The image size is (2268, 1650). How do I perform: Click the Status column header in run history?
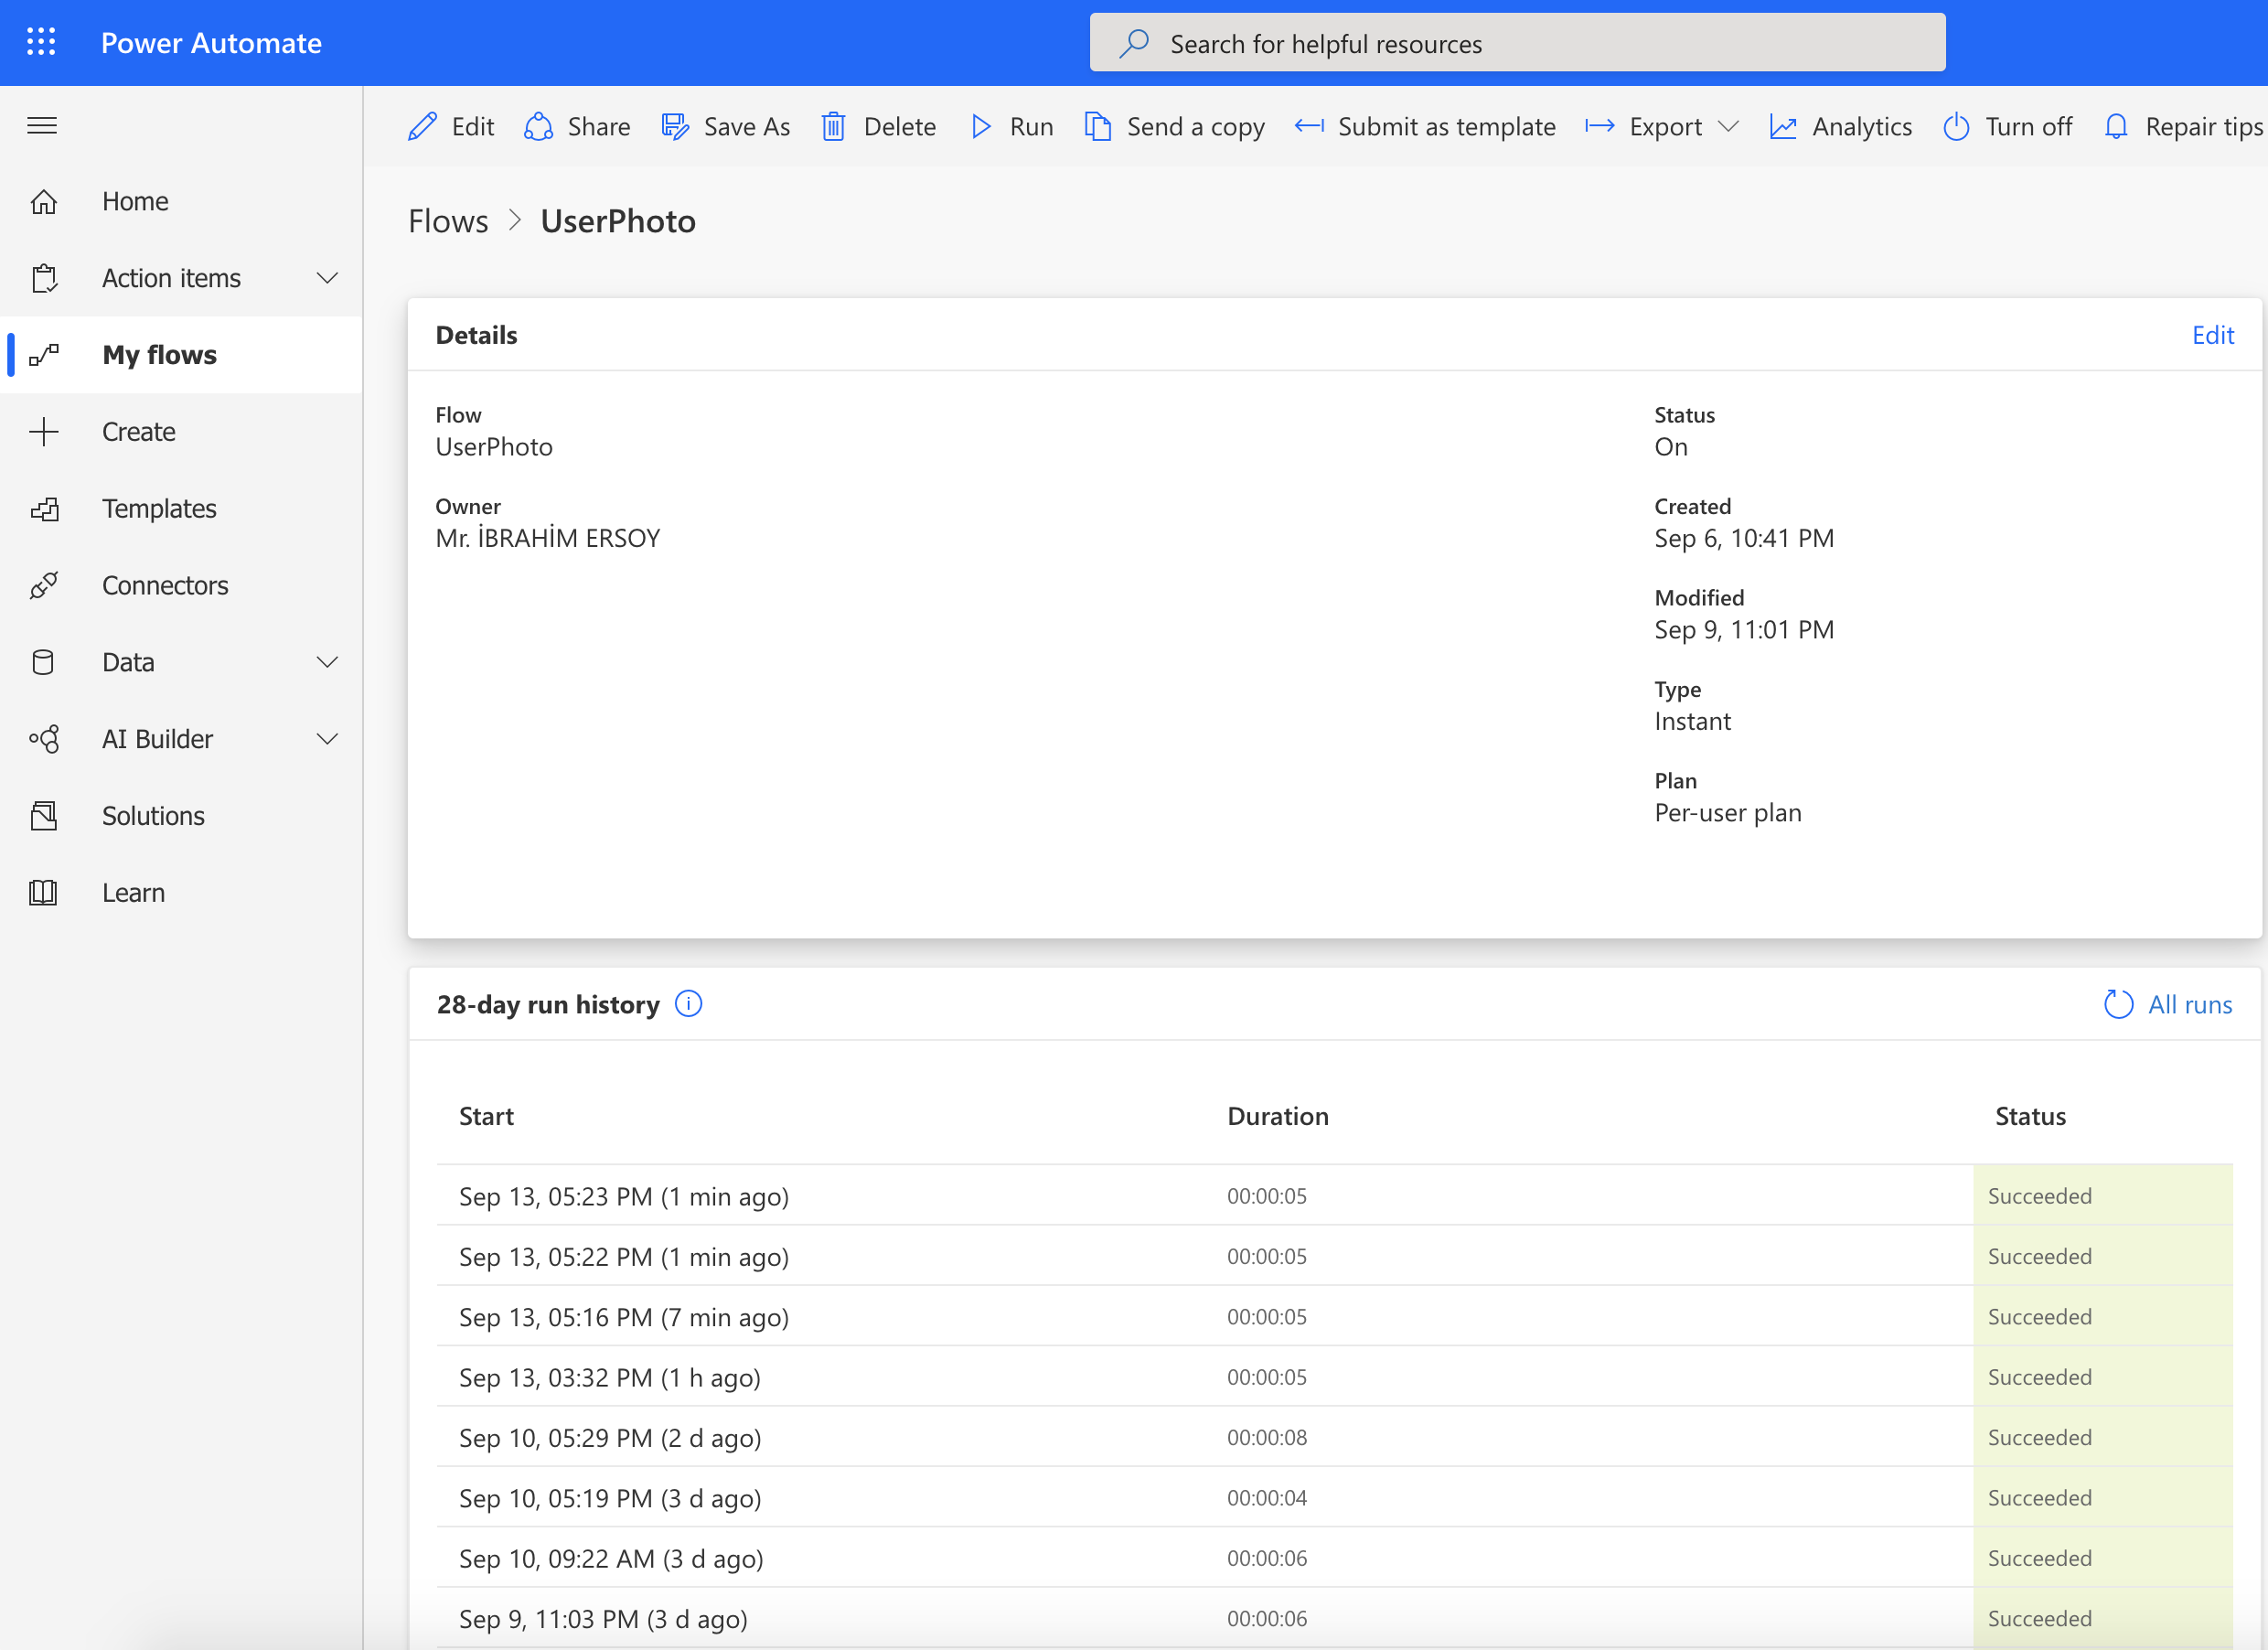tap(2030, 1116)
